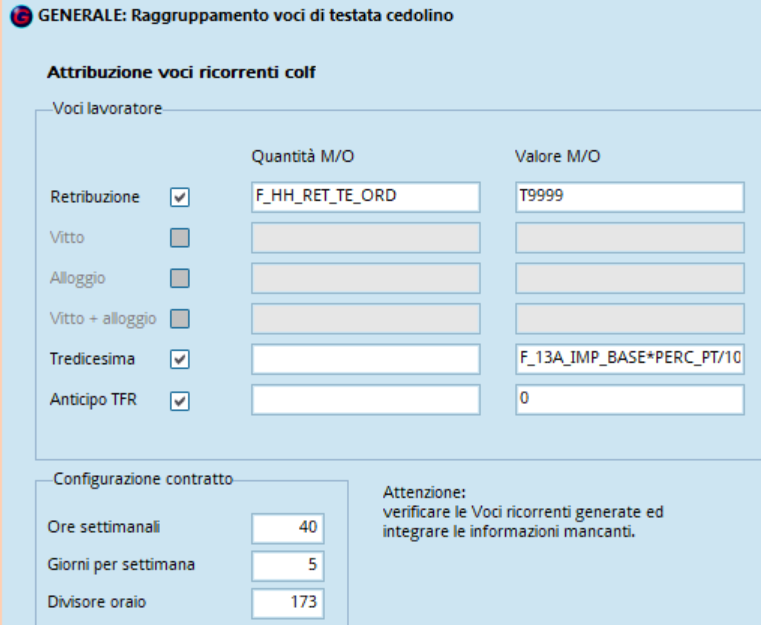The width and height of the screenshot is (761, 625).
Task: Click Tredicesima value field F_13A_IMP_BASE formula
Action: 629,359
